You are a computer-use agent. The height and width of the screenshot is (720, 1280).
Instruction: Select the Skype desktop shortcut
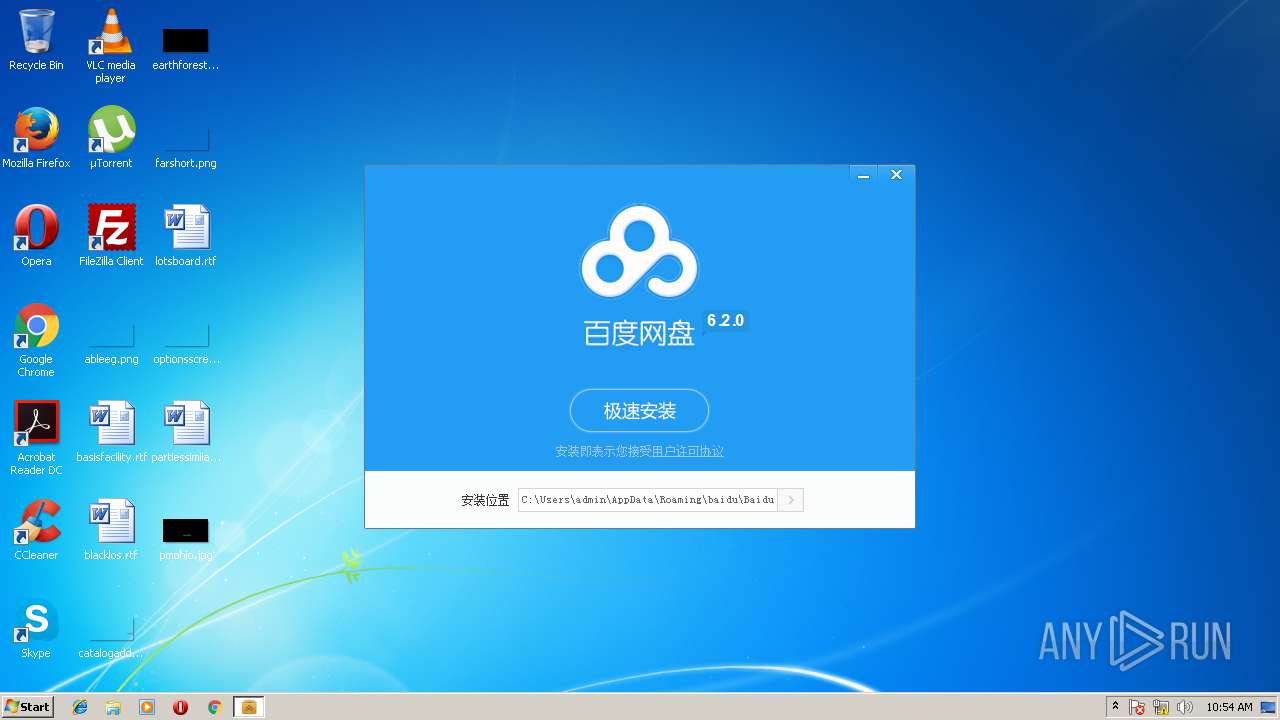tap(36, 628)
